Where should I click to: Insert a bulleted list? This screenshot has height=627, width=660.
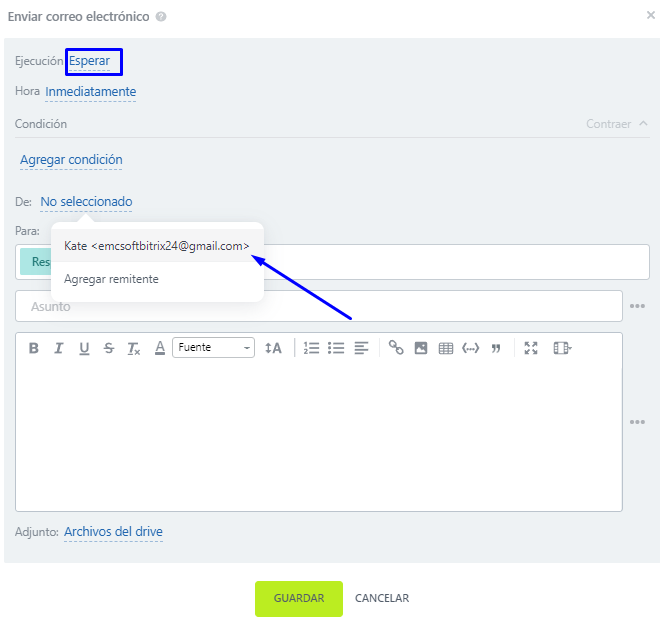(x=336, y=348)
